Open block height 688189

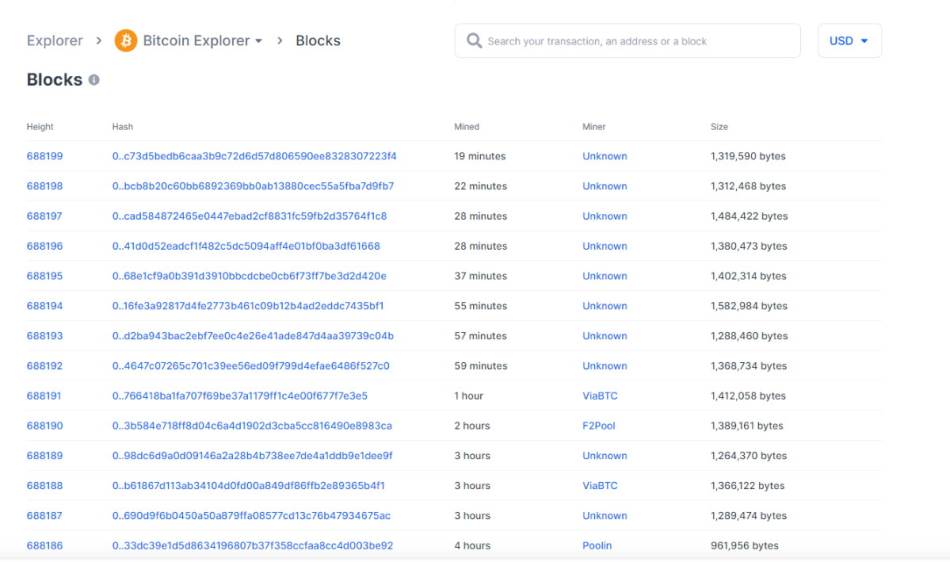45,456
